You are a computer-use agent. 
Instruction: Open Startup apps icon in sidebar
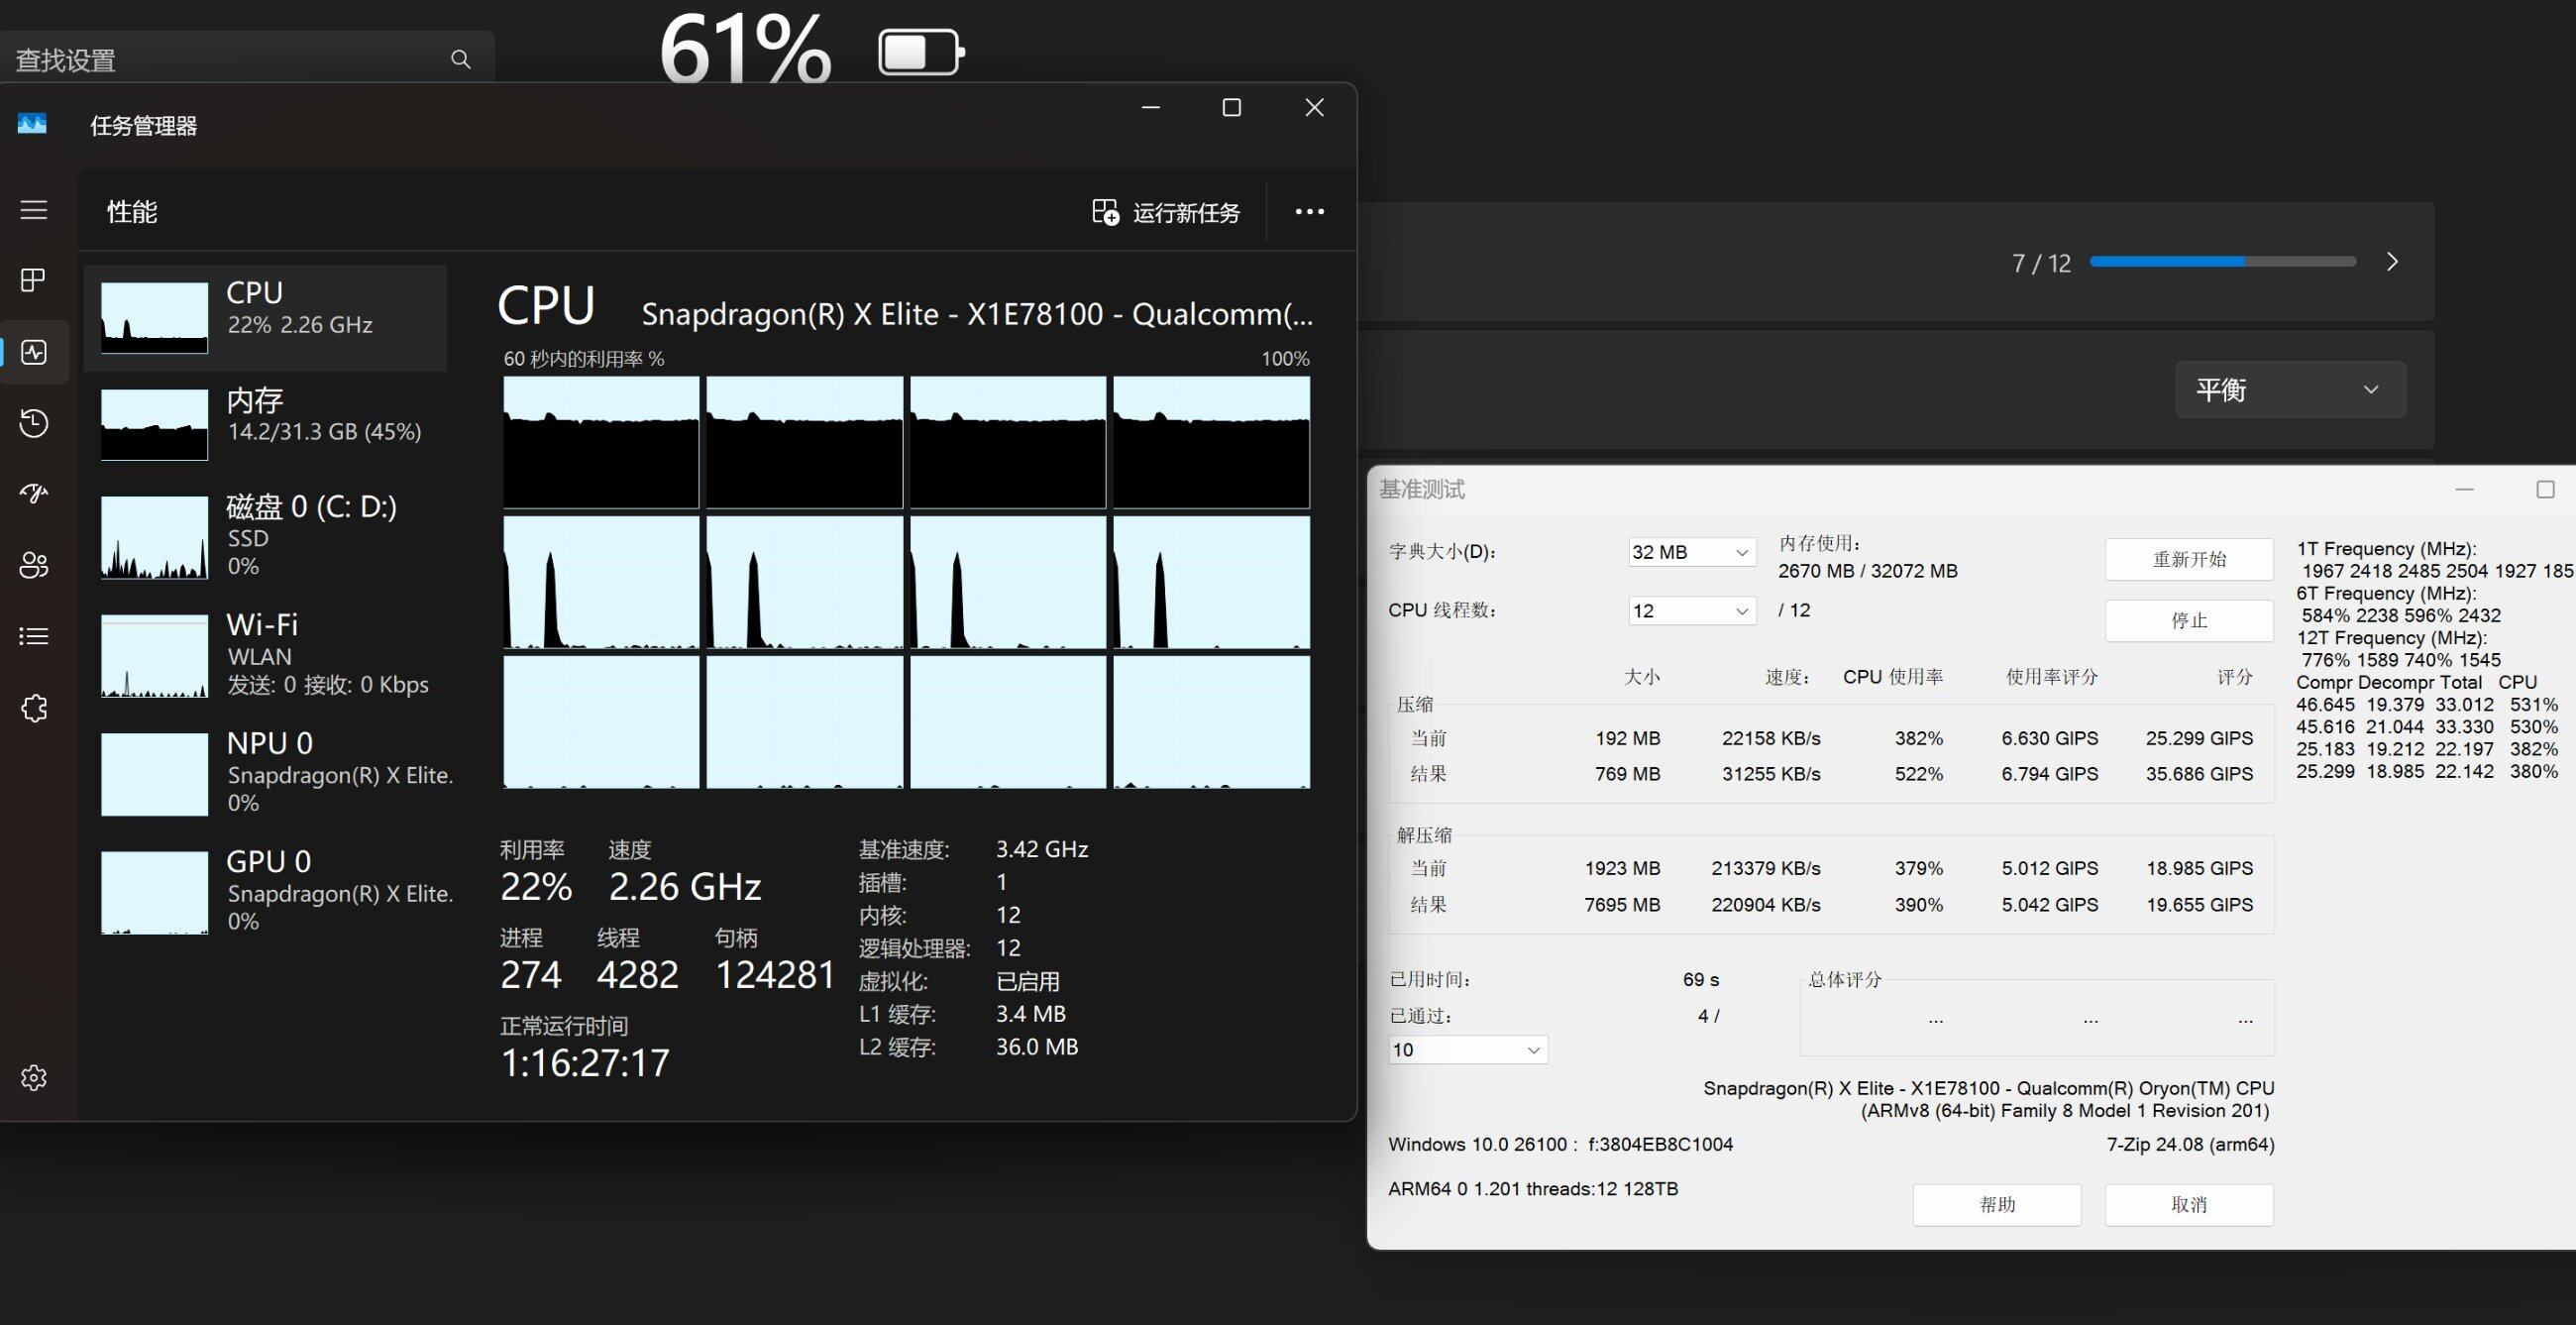(34, 493)
